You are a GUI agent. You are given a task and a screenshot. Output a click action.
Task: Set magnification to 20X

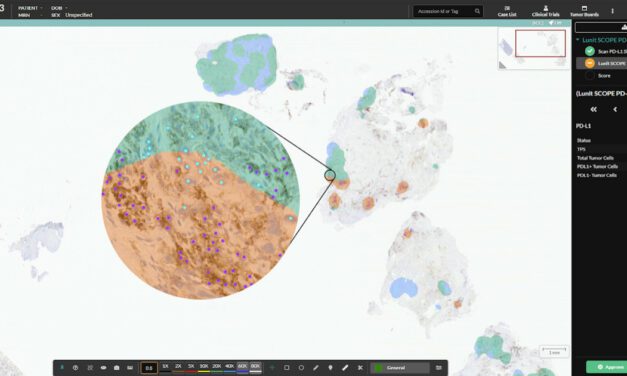coord(217,367)
